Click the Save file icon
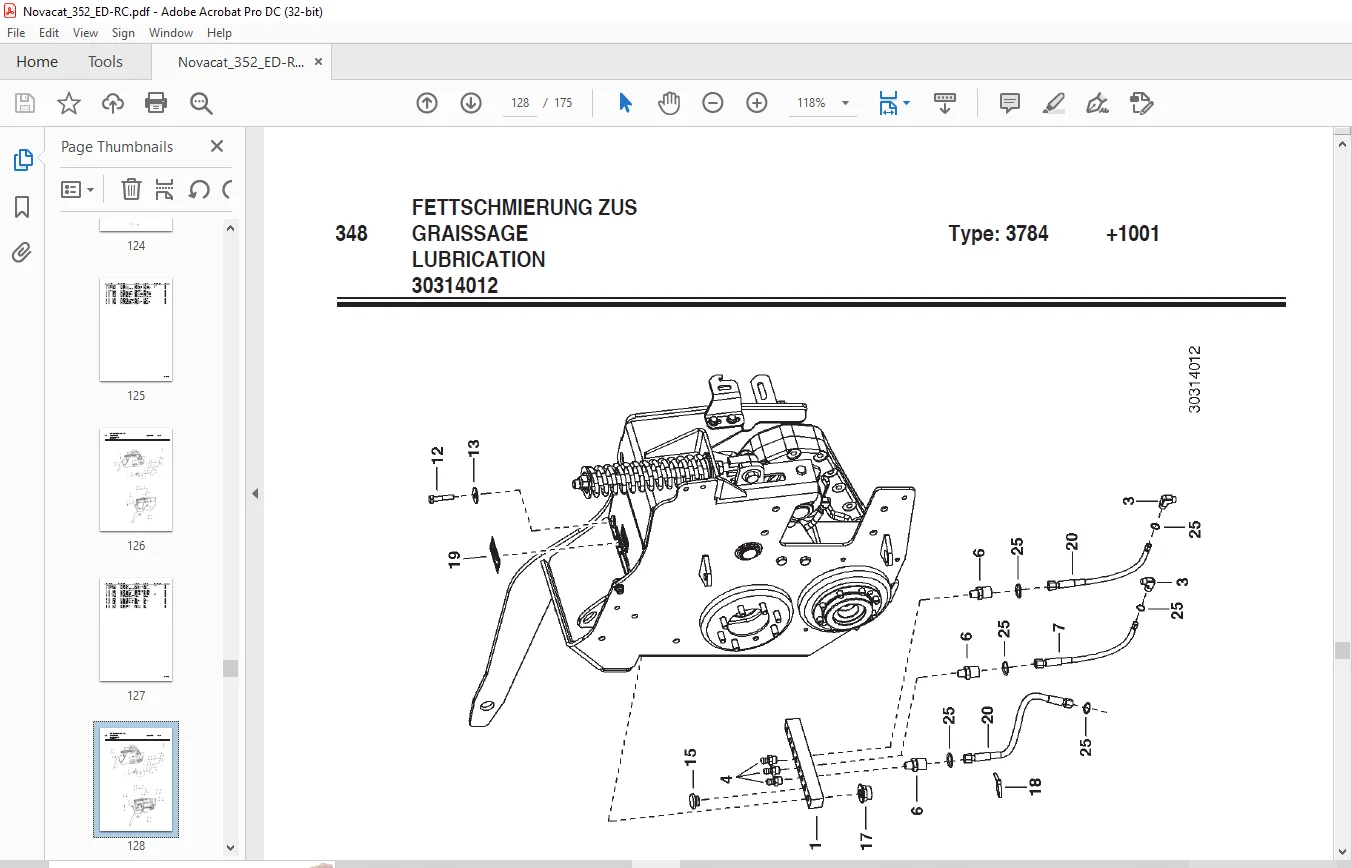This screenshot has width=1352, height=868. (x=25, y=103)
